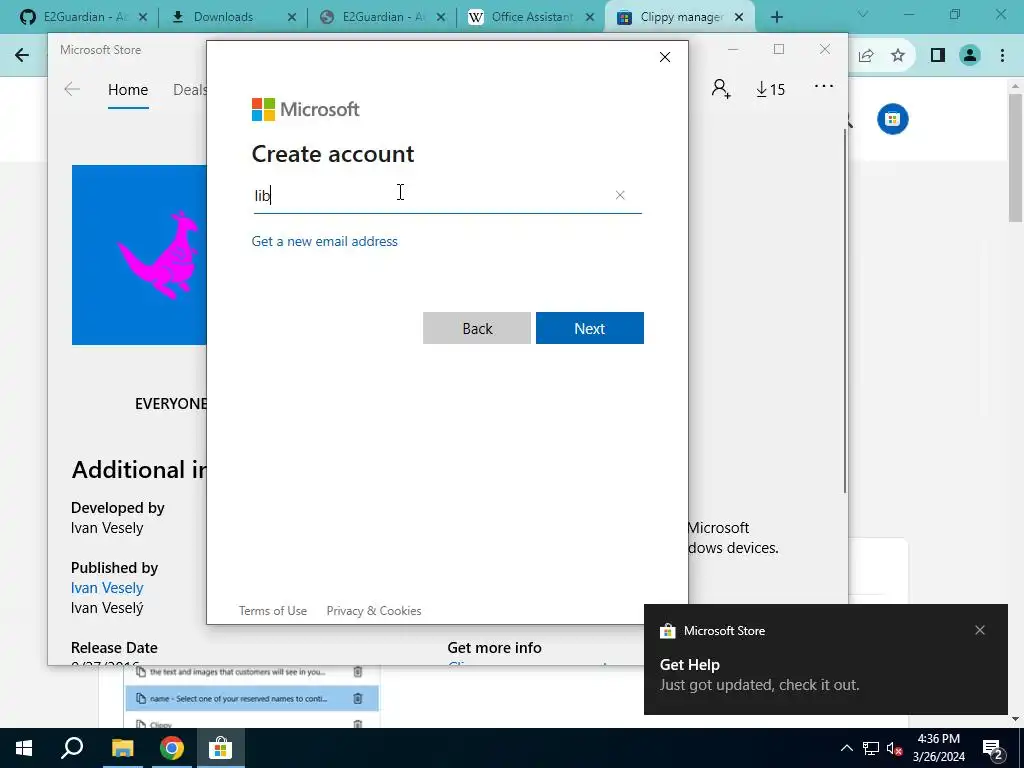Click the Microsoft Store back arrow
The image size is (1024, 768).
coord(72,89)
